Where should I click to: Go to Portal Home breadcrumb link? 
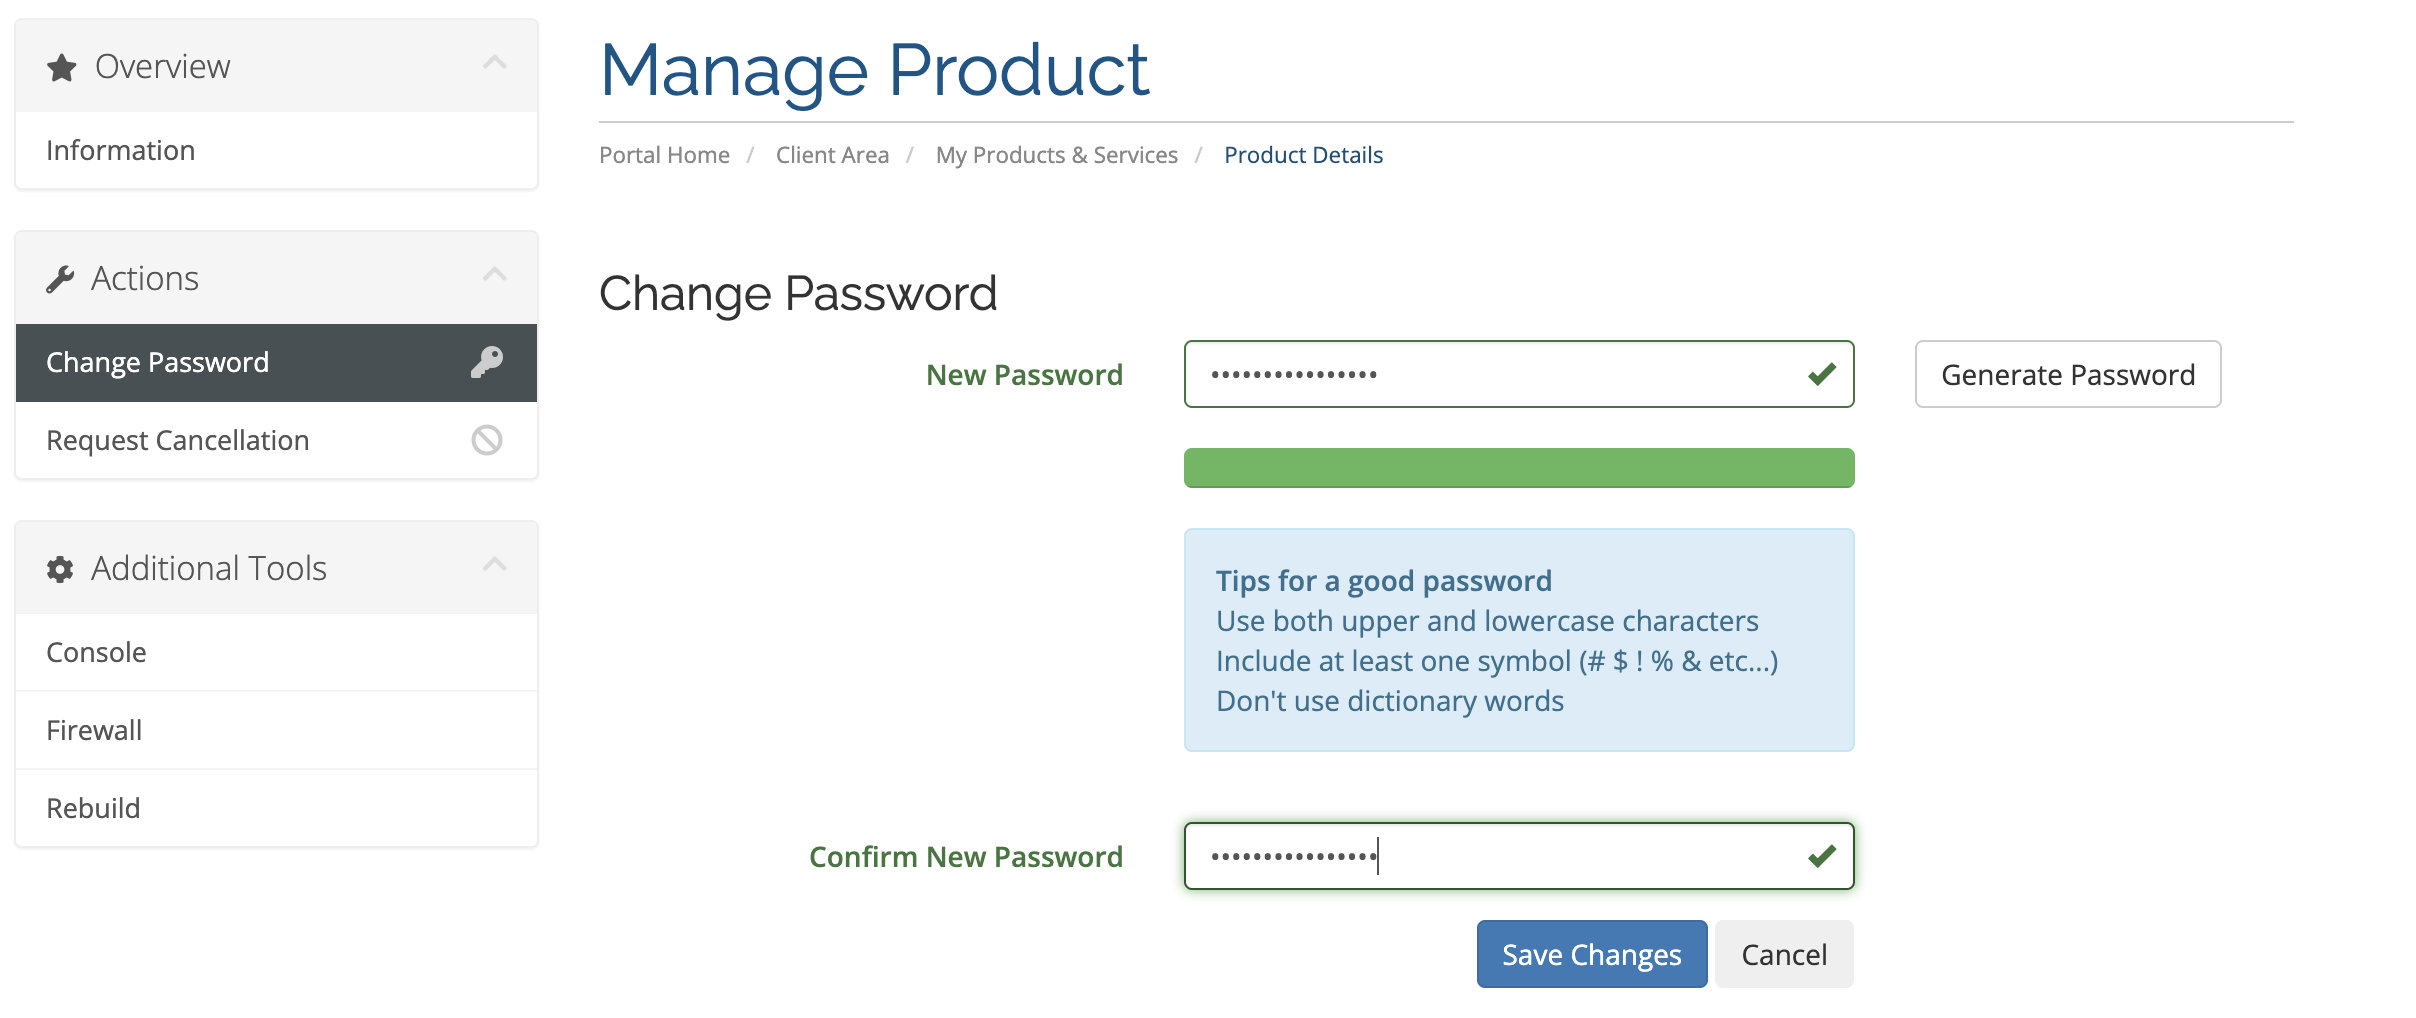(x=664, y=156)
